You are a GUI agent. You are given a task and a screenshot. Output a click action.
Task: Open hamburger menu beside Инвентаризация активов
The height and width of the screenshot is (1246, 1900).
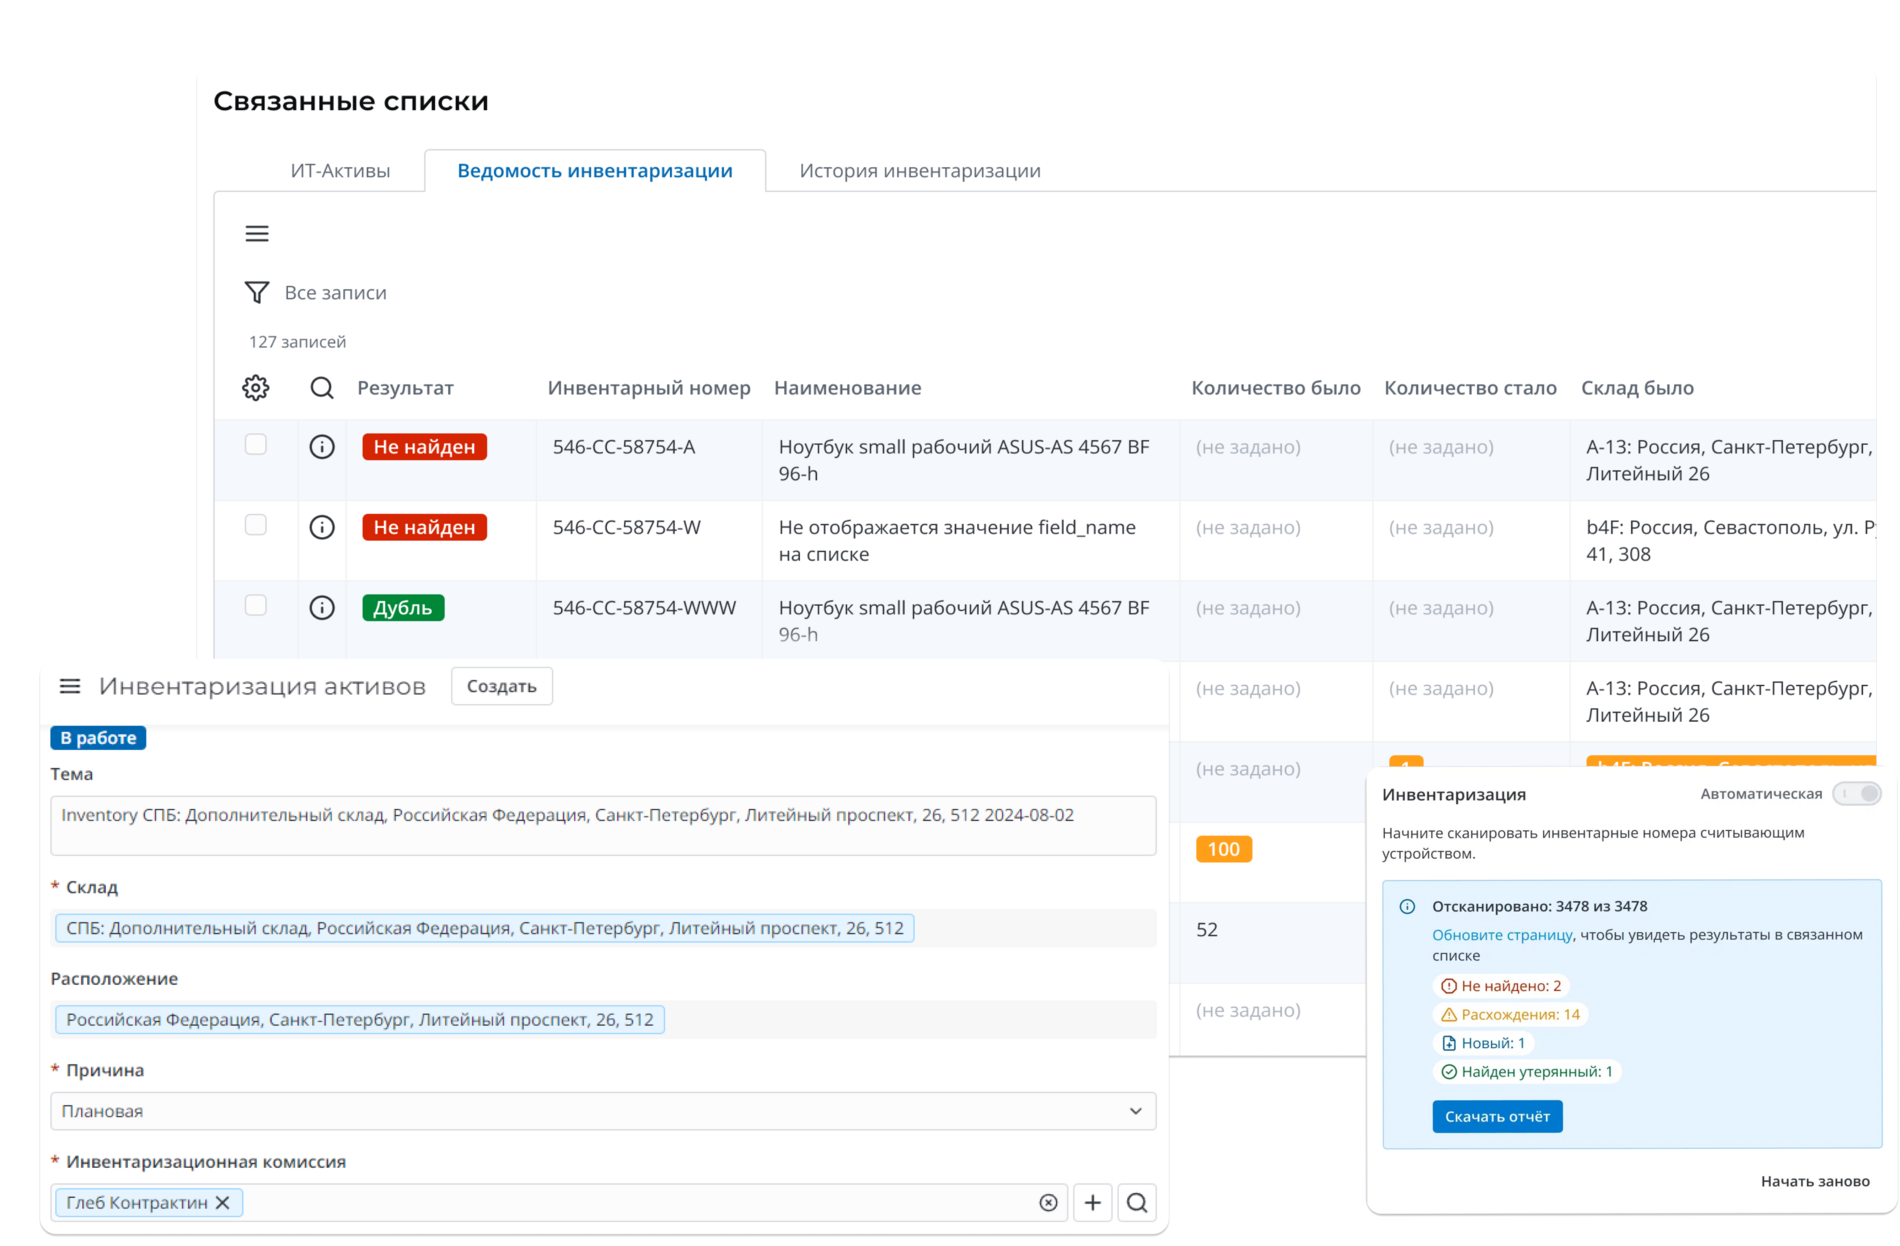click(x=70, y=686)
